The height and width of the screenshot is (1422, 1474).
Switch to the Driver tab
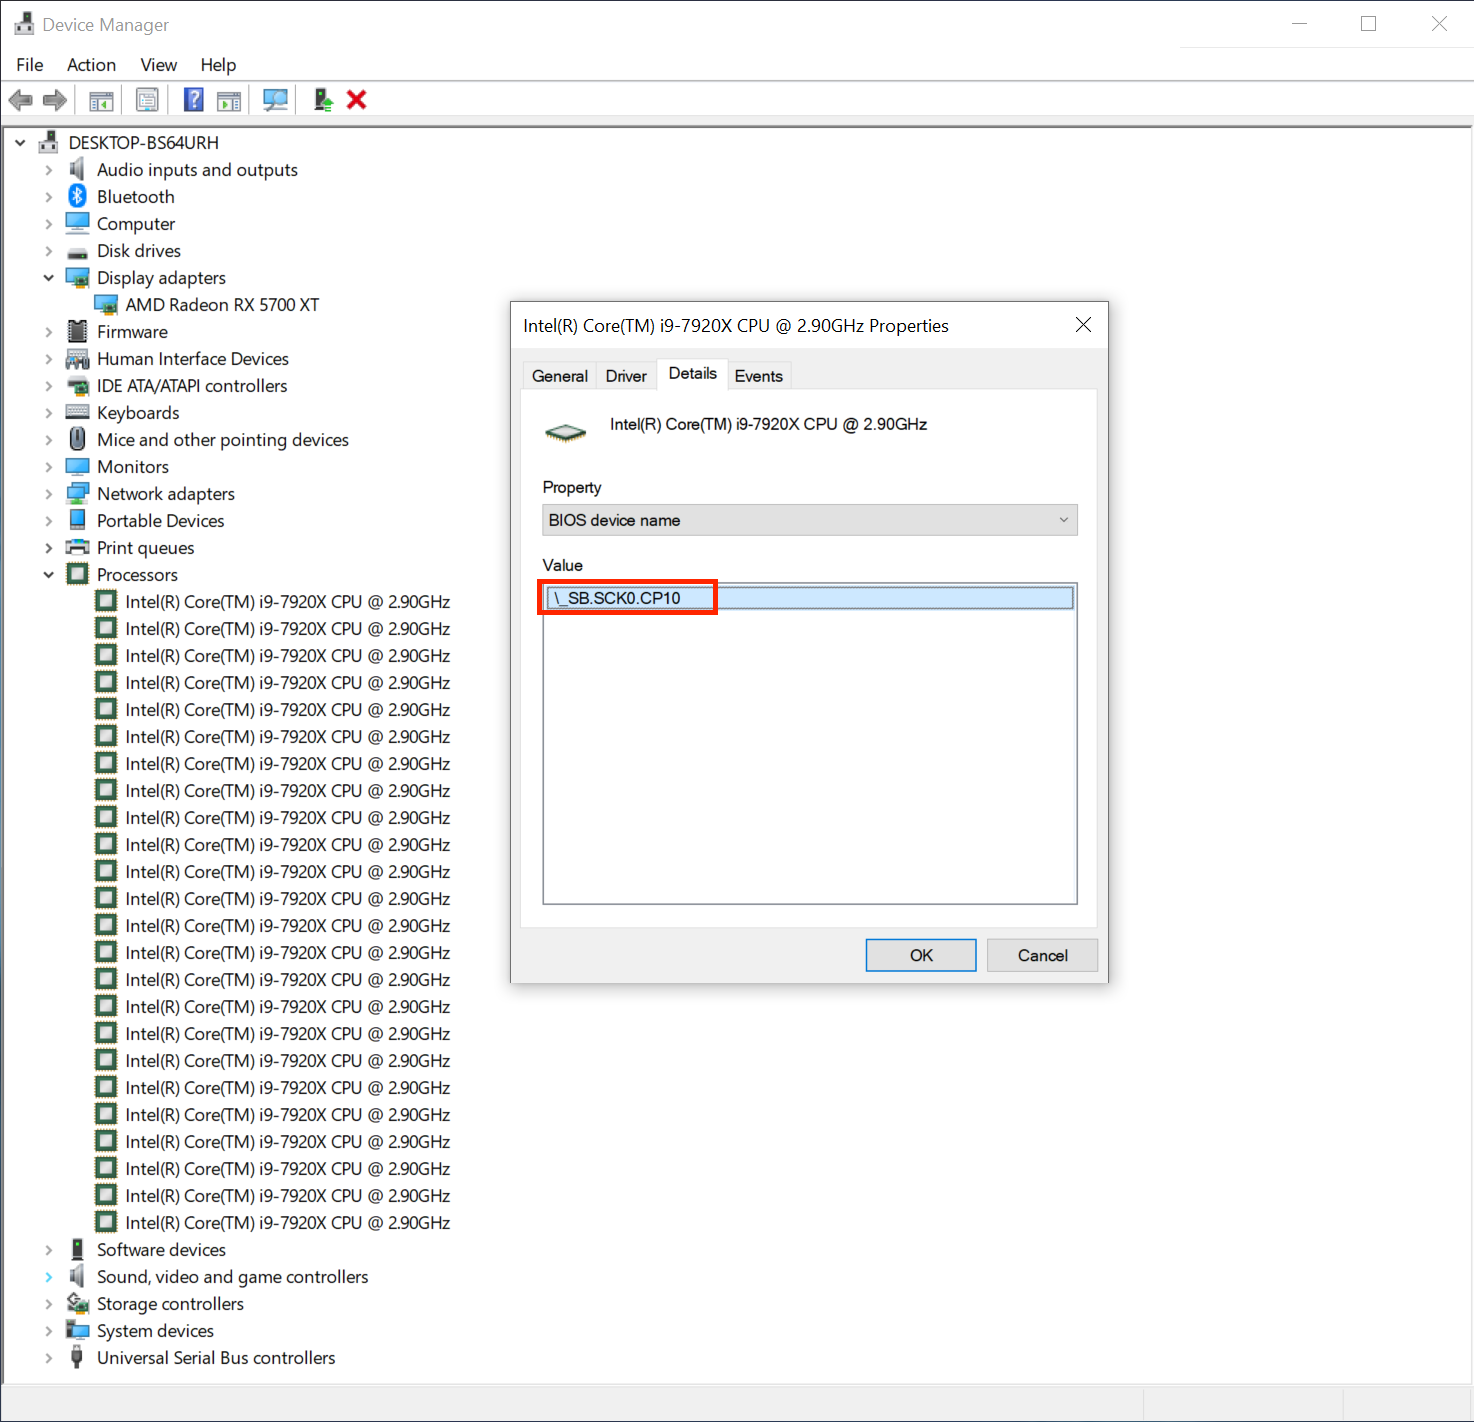click(626, 376)
